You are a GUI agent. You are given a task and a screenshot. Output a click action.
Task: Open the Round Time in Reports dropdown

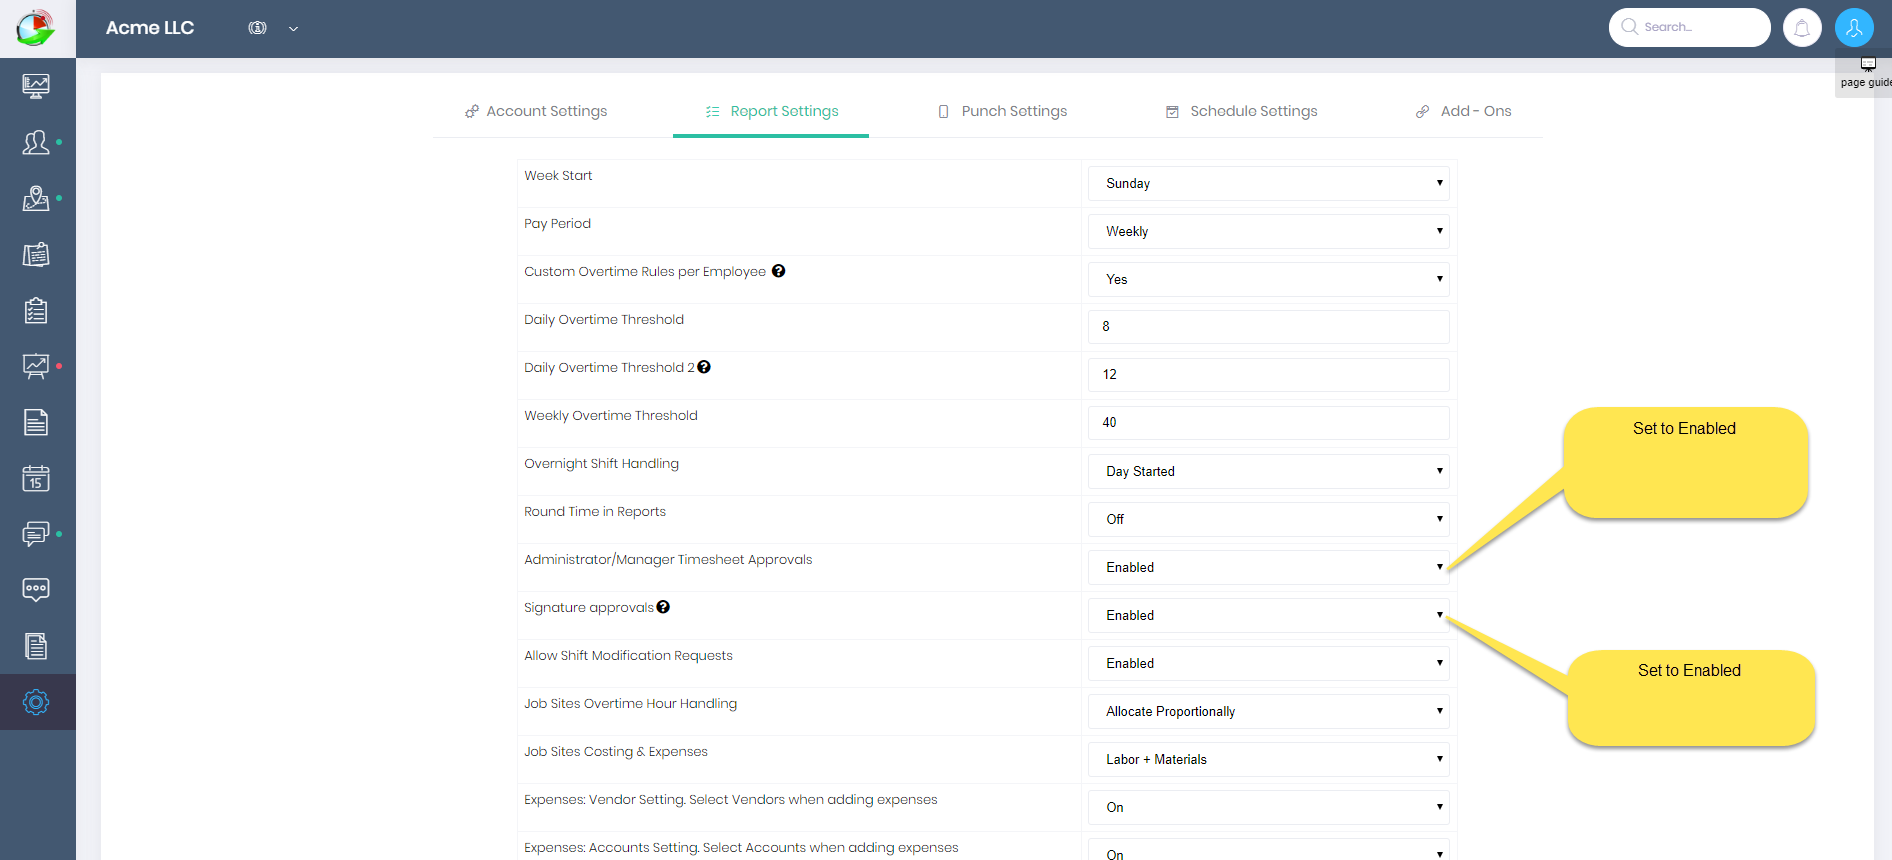tap(1268, 519)
